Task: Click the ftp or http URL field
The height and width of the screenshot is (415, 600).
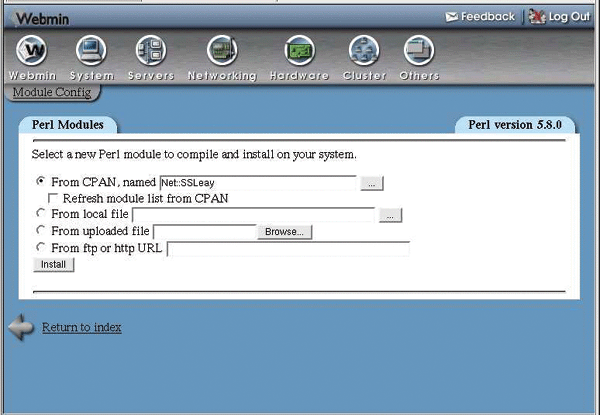Action: (x=288, y=249)
